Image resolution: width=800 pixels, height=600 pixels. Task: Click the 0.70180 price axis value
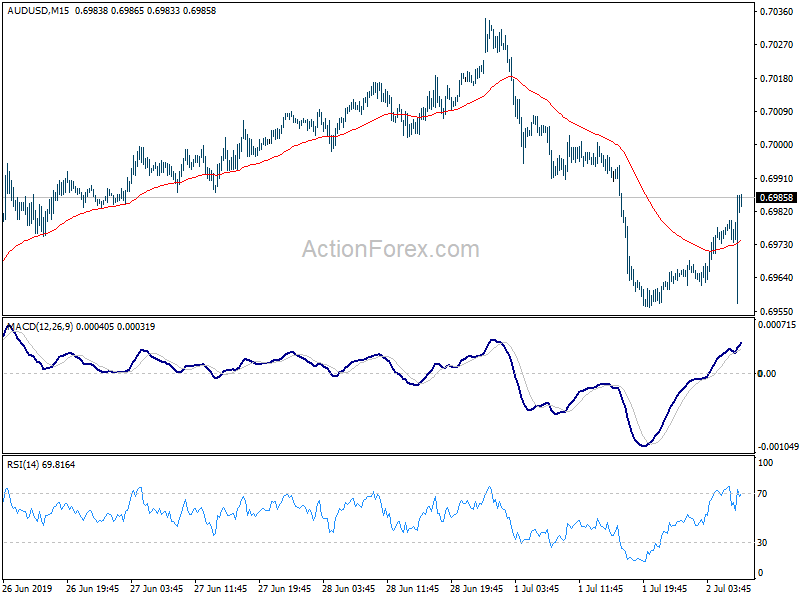(x=776, y=79)
